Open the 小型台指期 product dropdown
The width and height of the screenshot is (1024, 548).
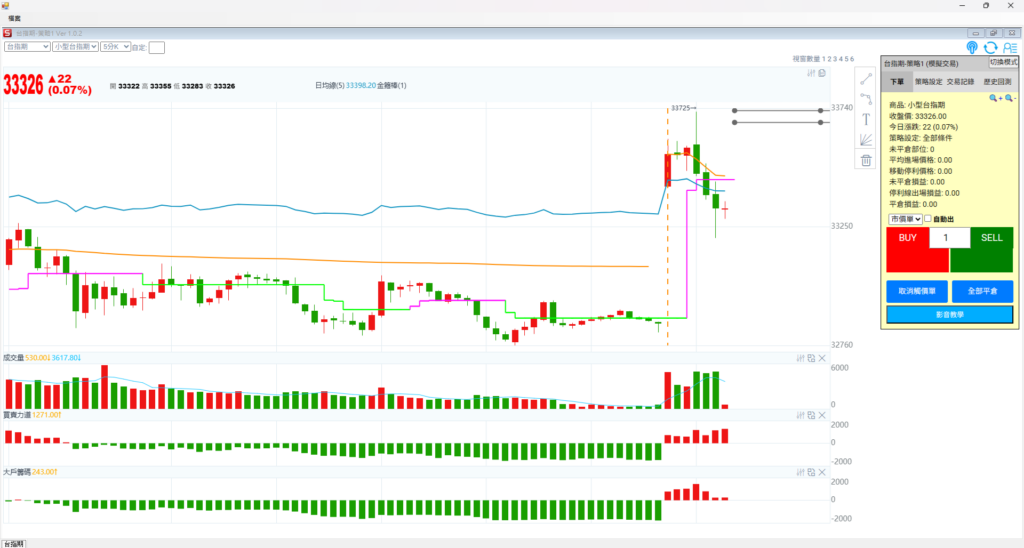[76, 46]
